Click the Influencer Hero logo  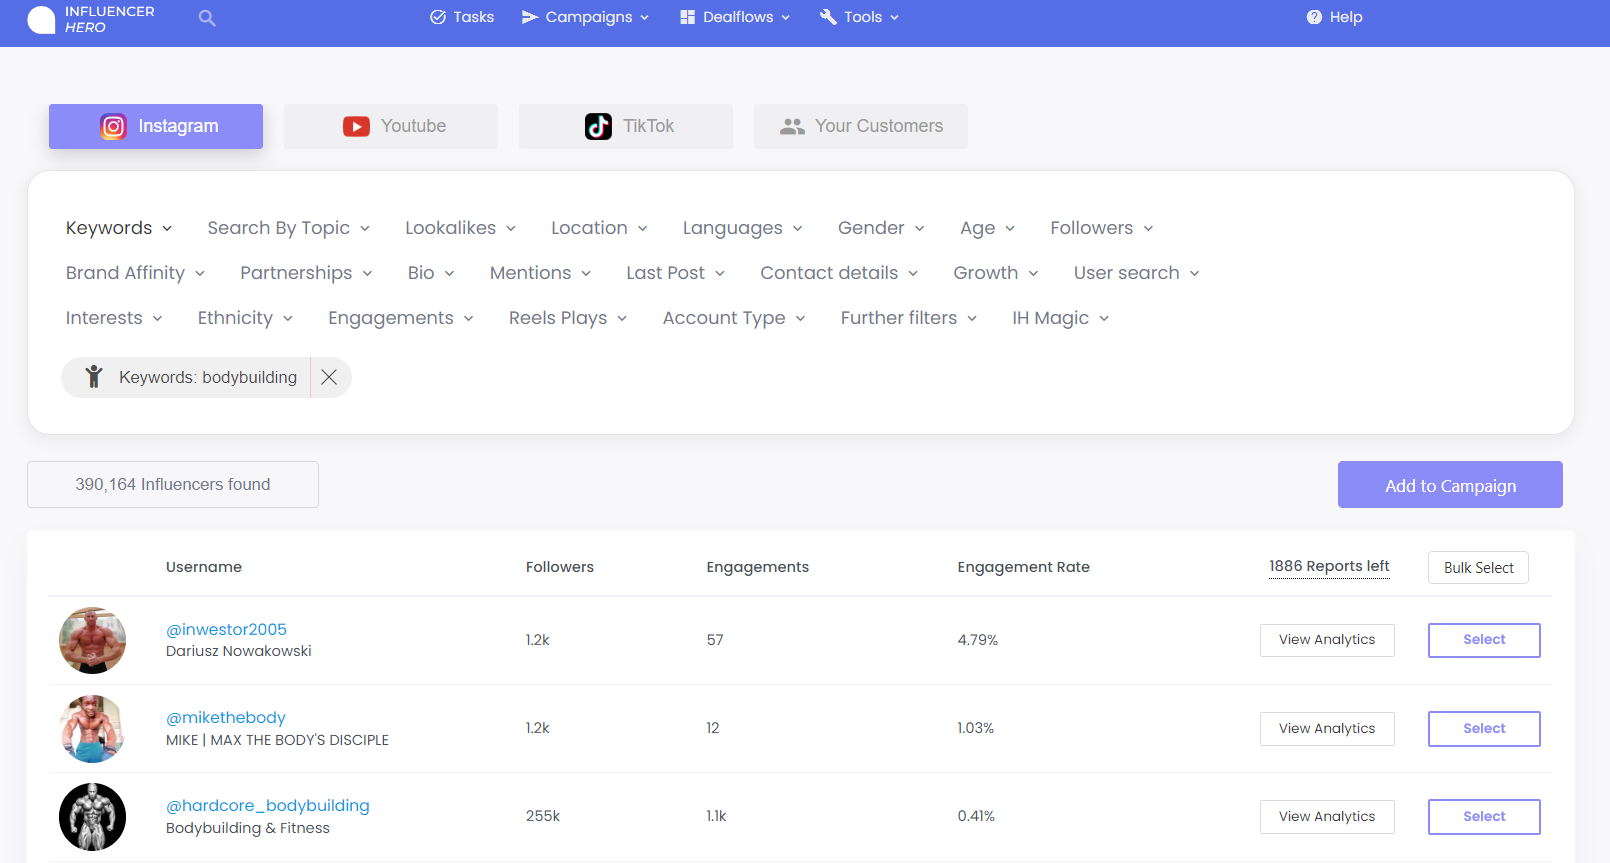(x=91, y=19)
